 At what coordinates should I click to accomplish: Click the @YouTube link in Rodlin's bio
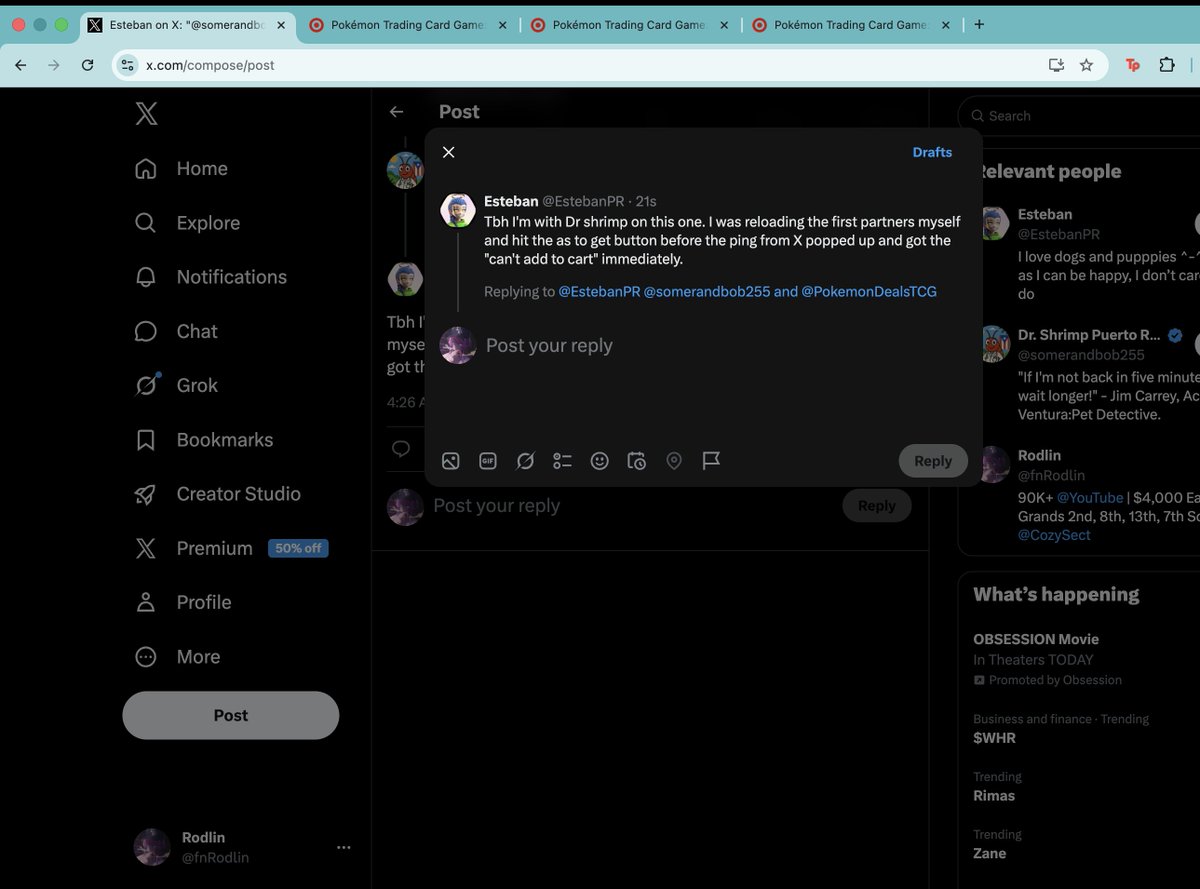pyautogui.click(x=1090, y=497)
